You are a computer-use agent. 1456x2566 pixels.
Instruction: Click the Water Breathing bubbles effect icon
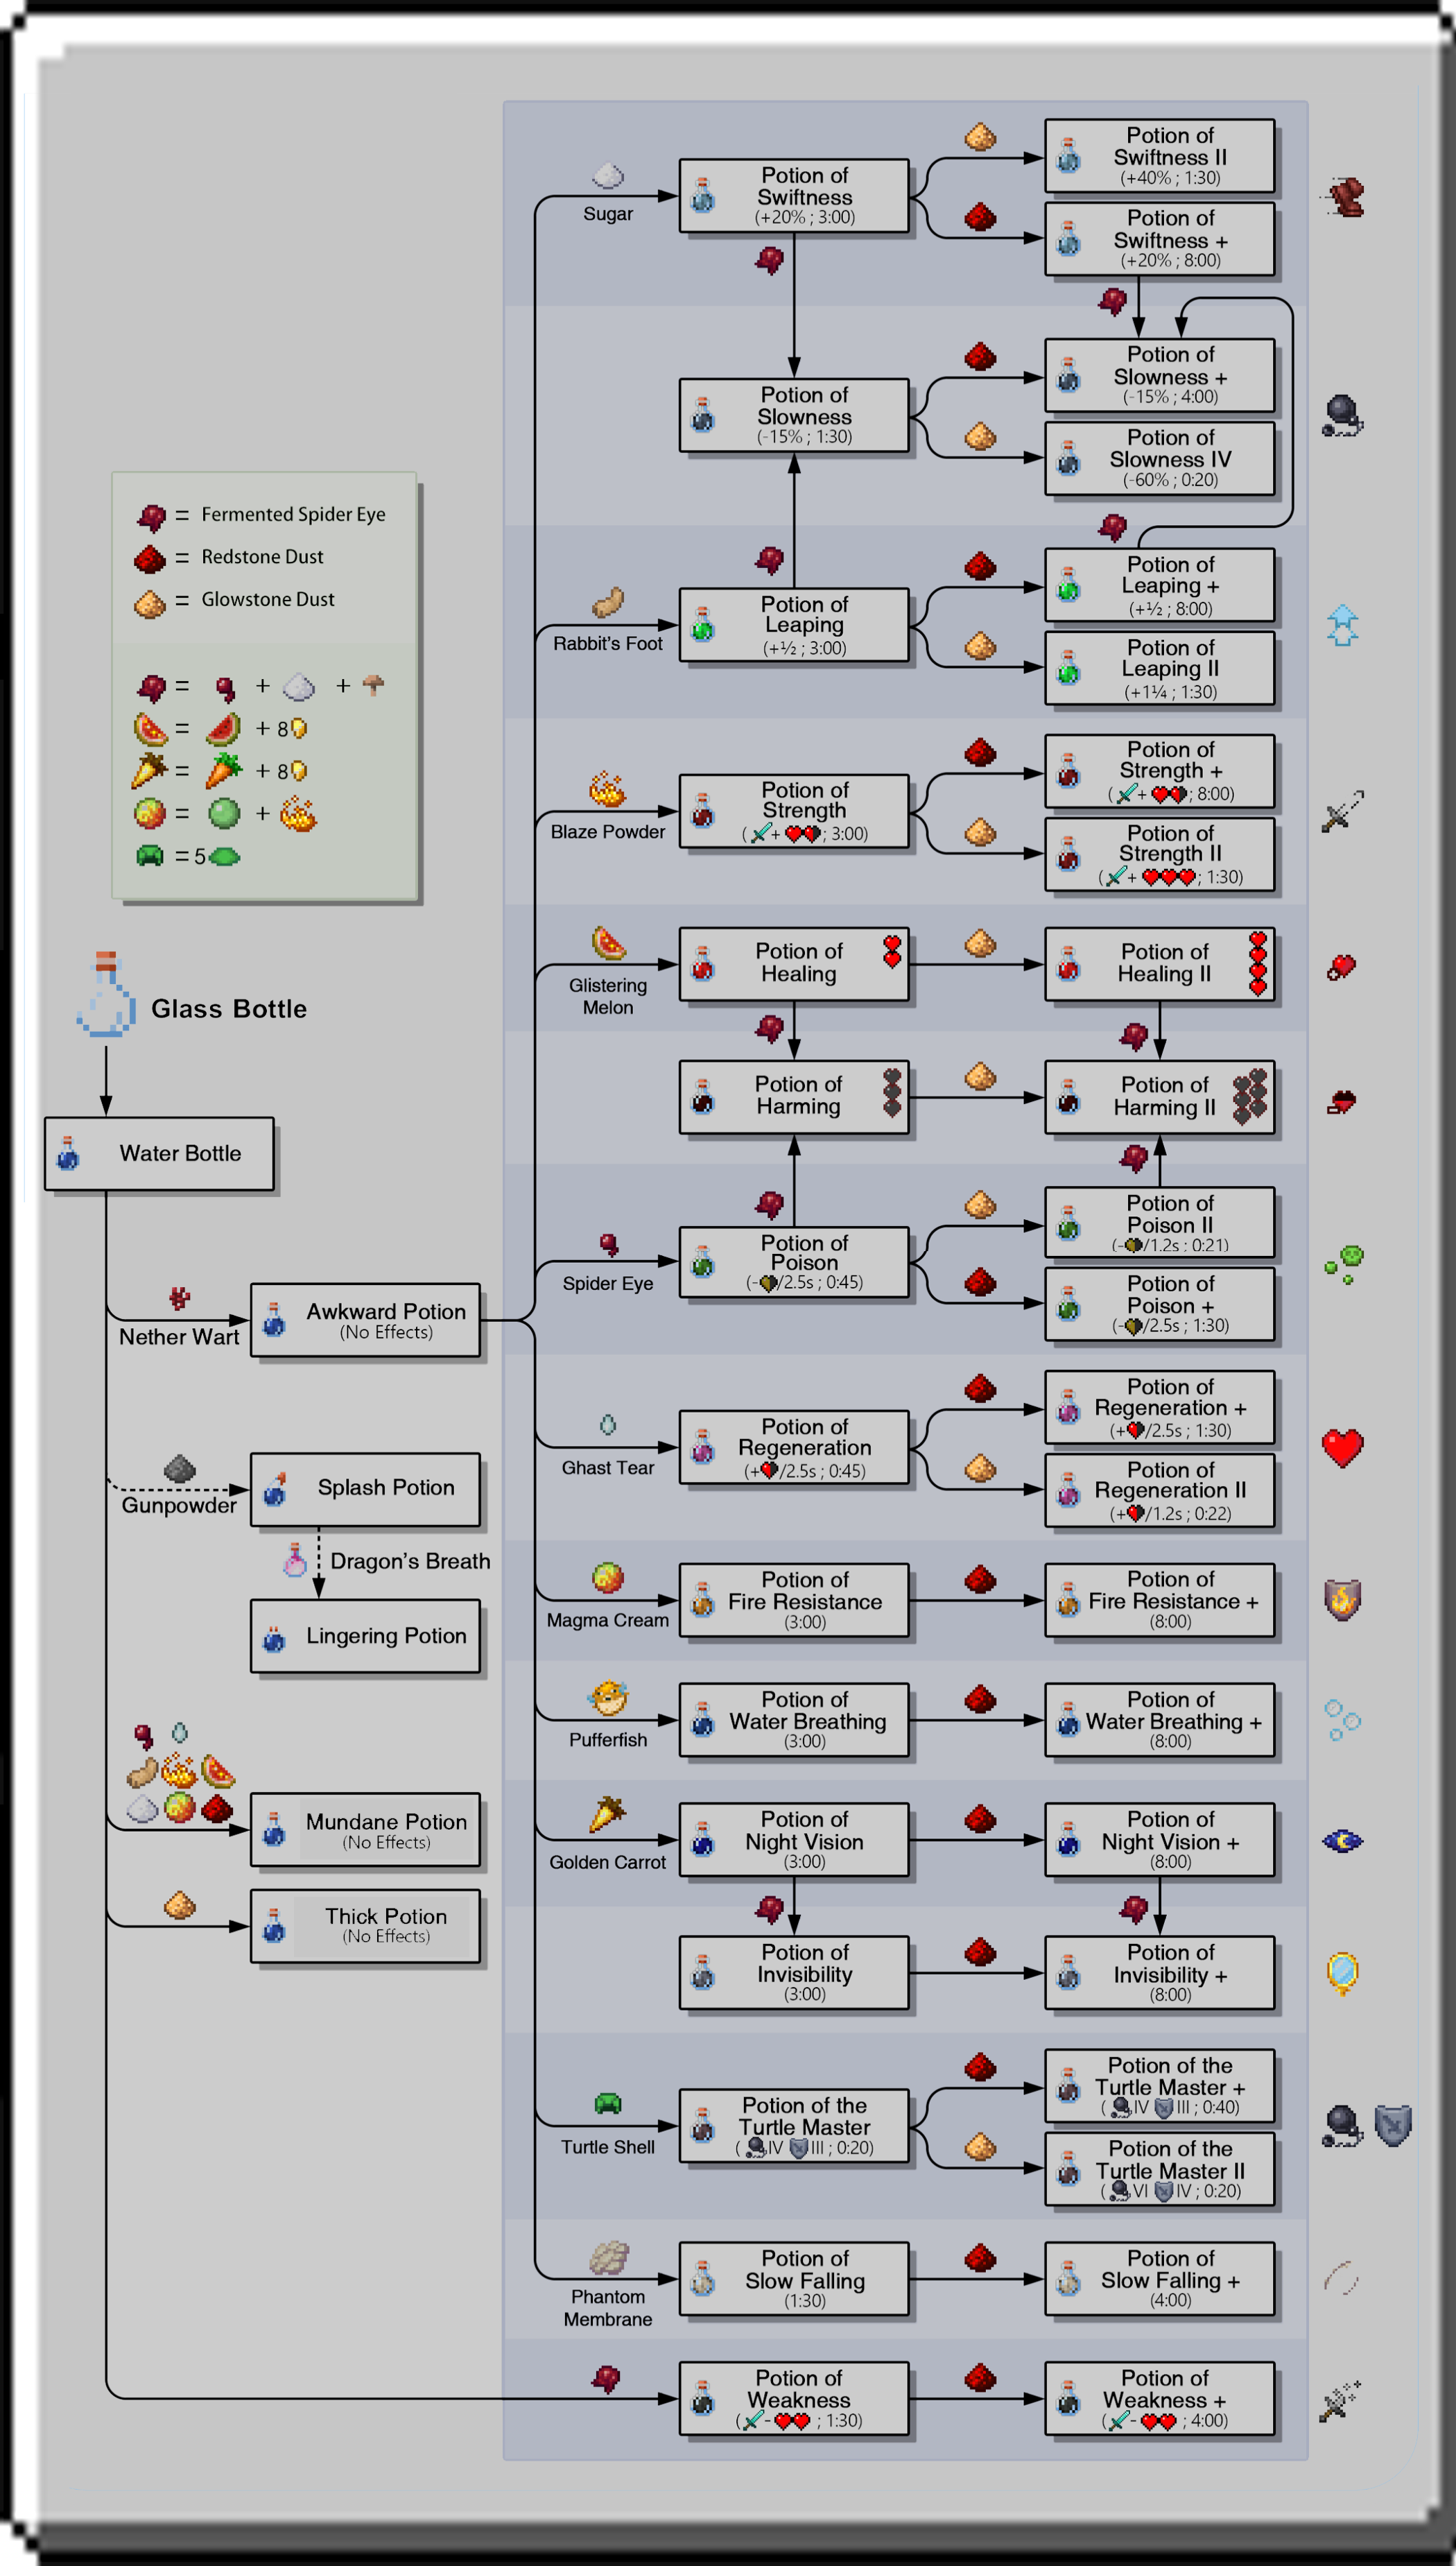[1342, 1720]
